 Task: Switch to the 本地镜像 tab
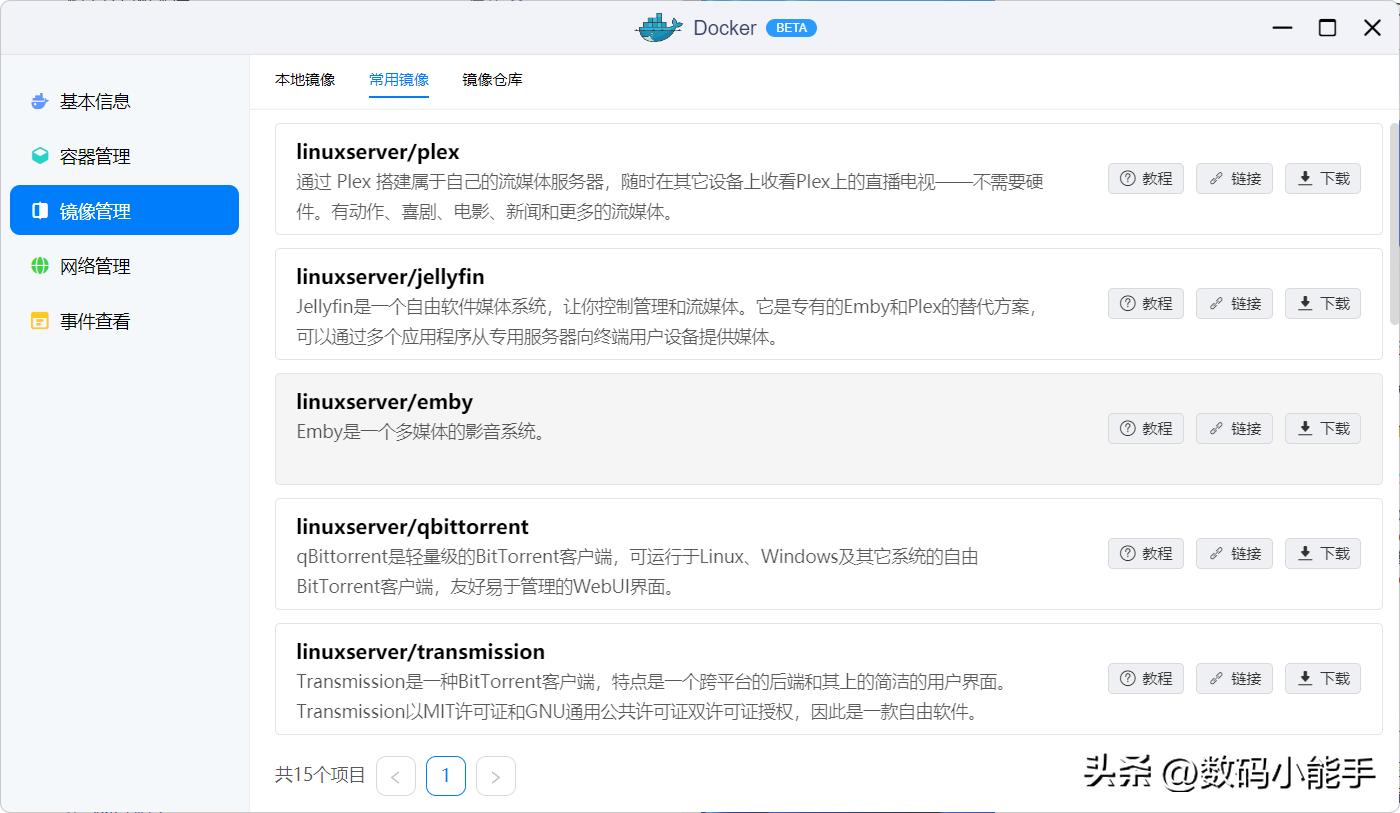coord(304,79)
